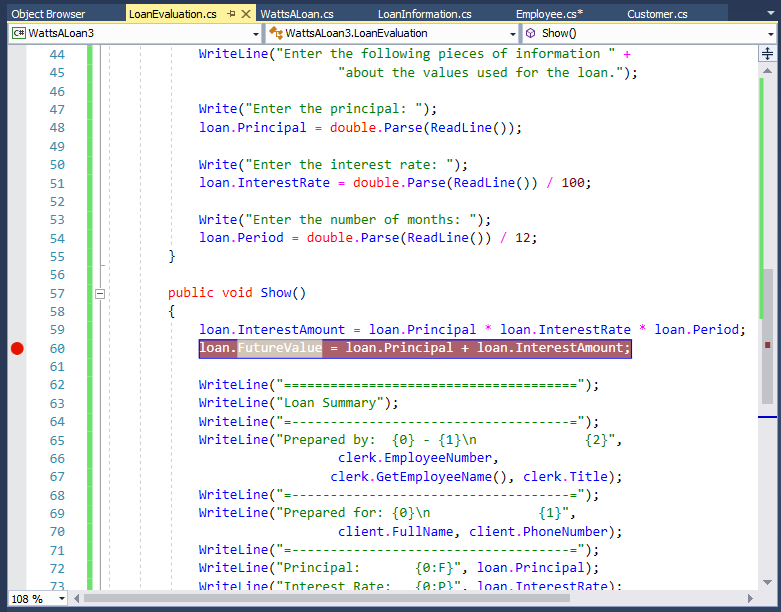Image resolution: width=781 pixels, height=612 pixels.
Task: Click "Enter the number of months: " string
Action: 361,220
